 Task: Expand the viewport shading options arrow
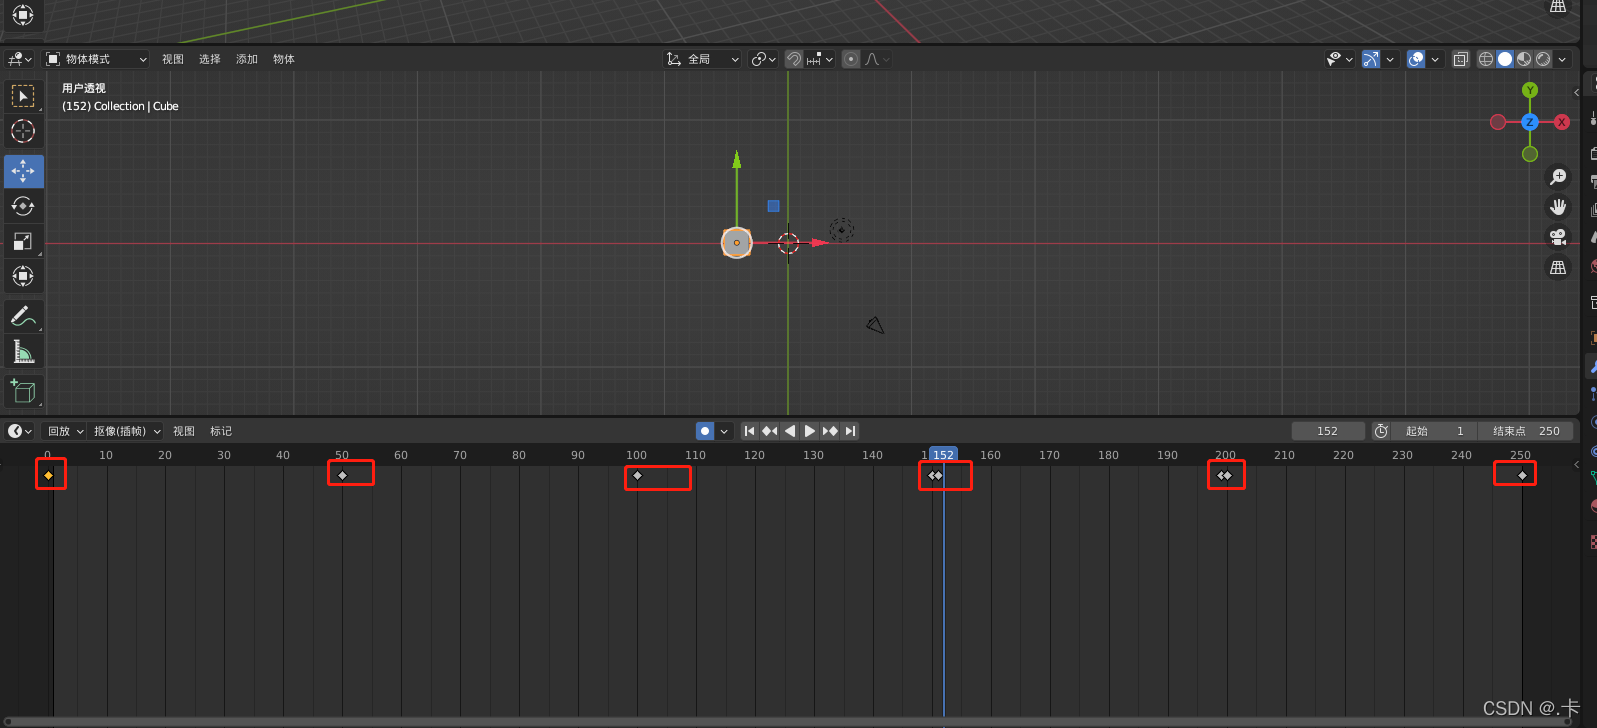pos(1562,59)
